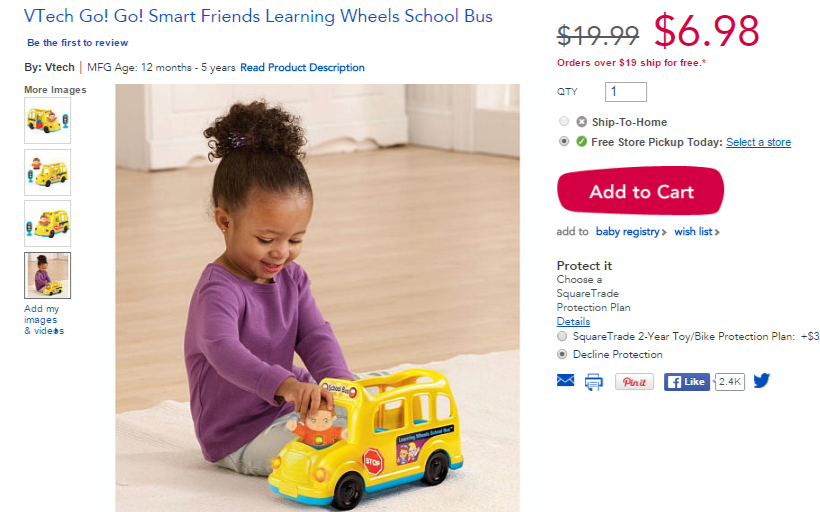
Task: Click Read Product Description link
Action: [302, 67]
